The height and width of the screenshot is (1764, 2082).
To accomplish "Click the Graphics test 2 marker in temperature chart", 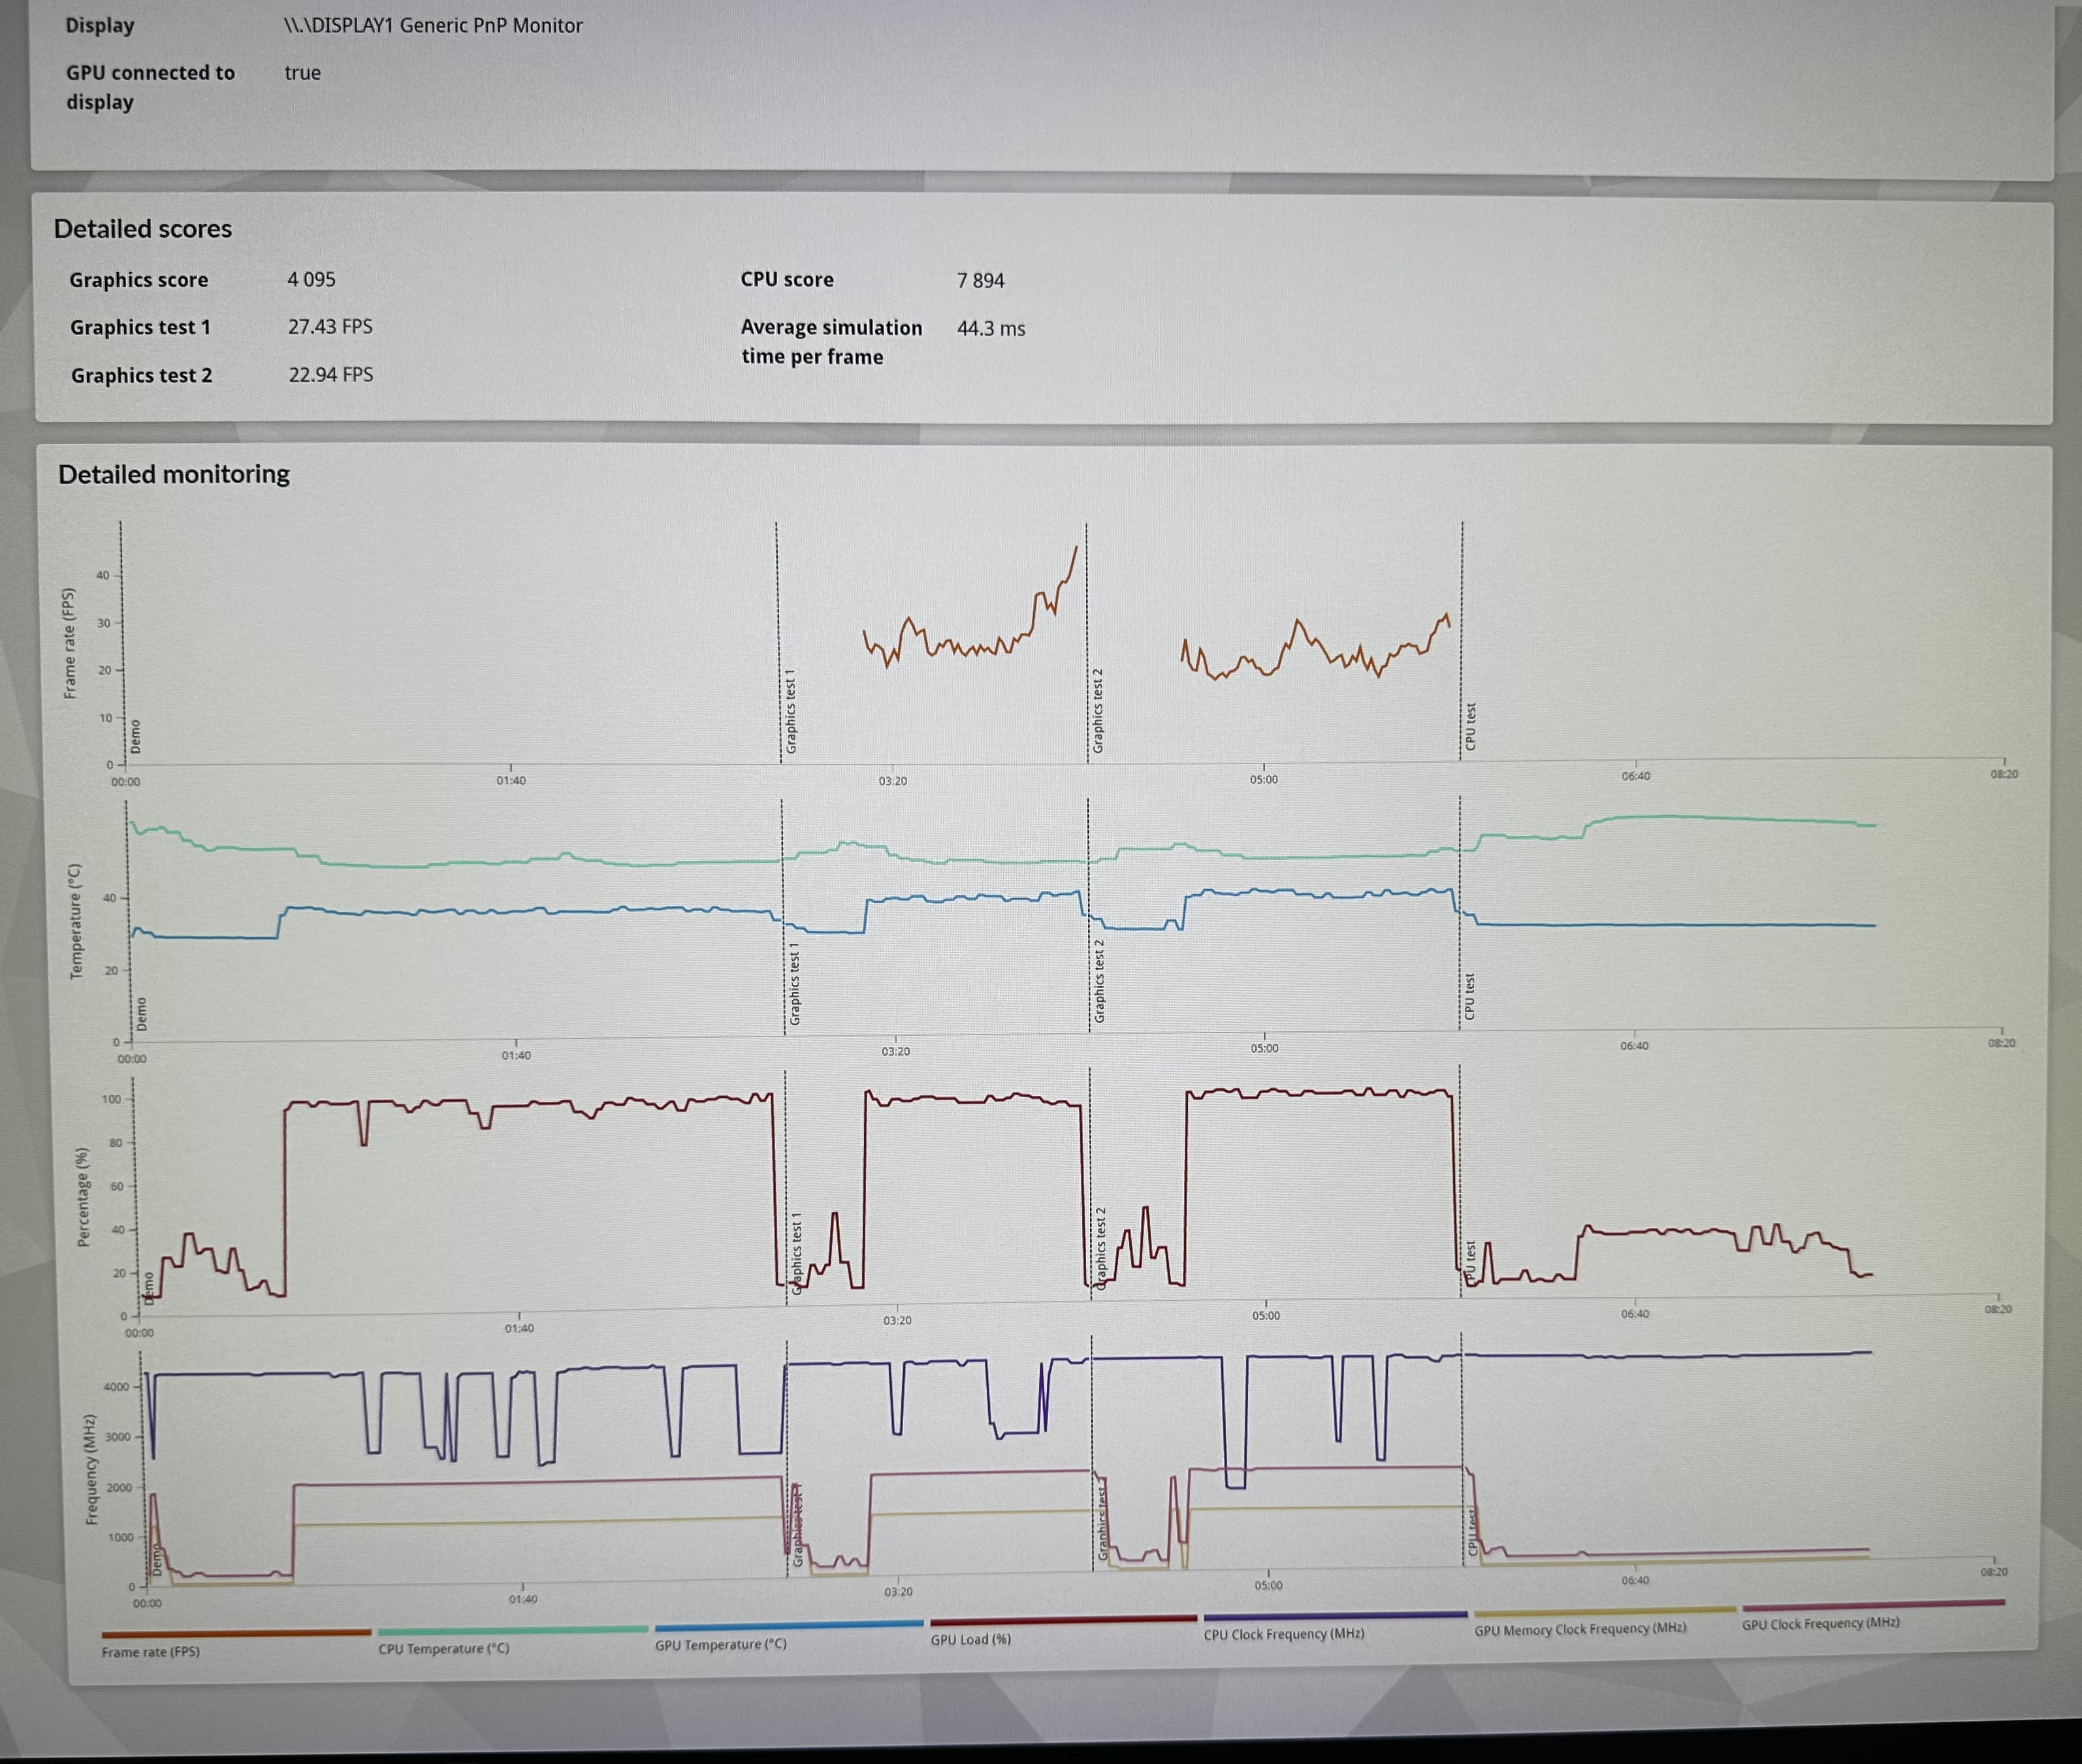I will tap(1099, 981).
